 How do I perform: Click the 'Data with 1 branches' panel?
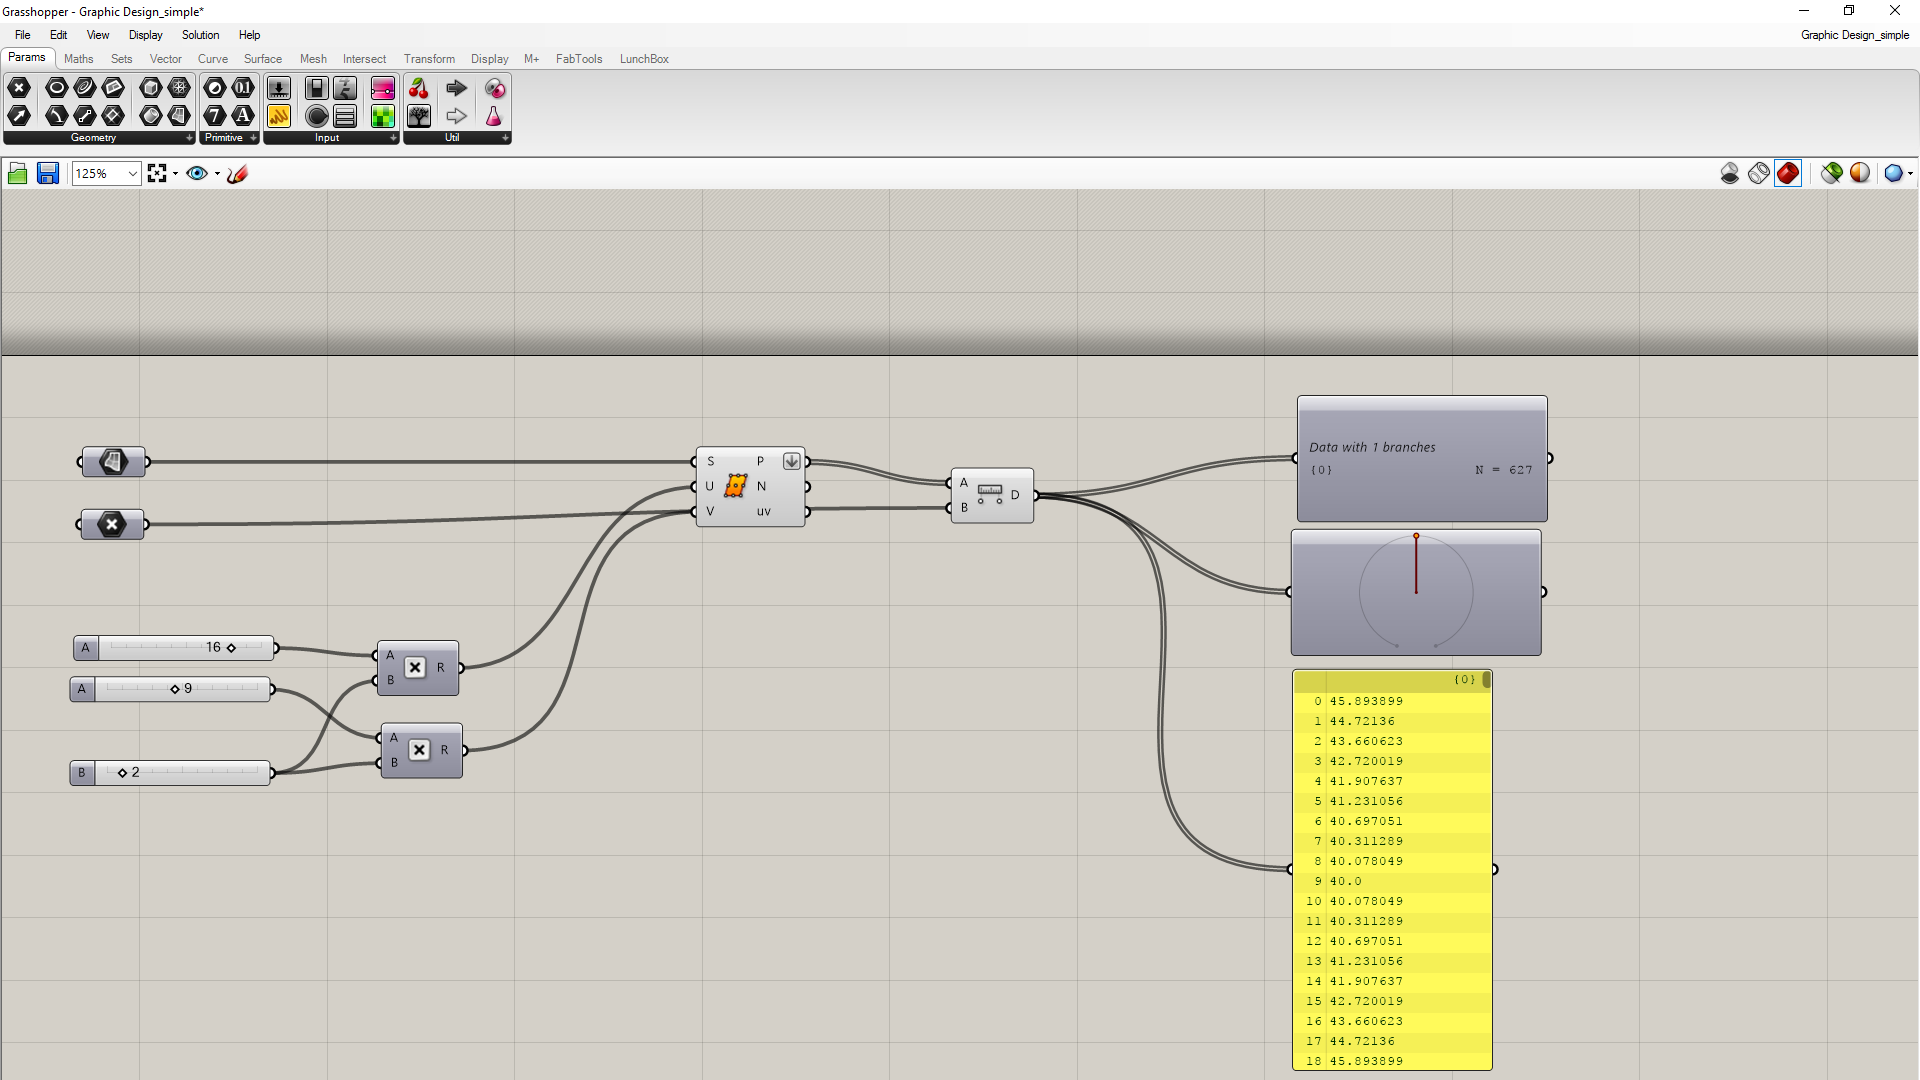tap(1422, 459)
